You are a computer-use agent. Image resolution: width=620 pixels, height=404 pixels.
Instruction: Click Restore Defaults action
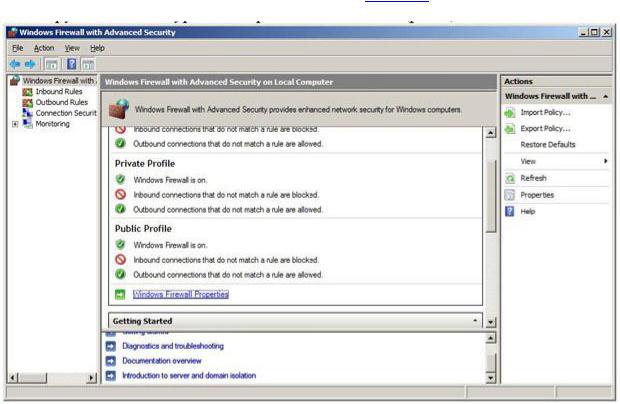point(548,145)
